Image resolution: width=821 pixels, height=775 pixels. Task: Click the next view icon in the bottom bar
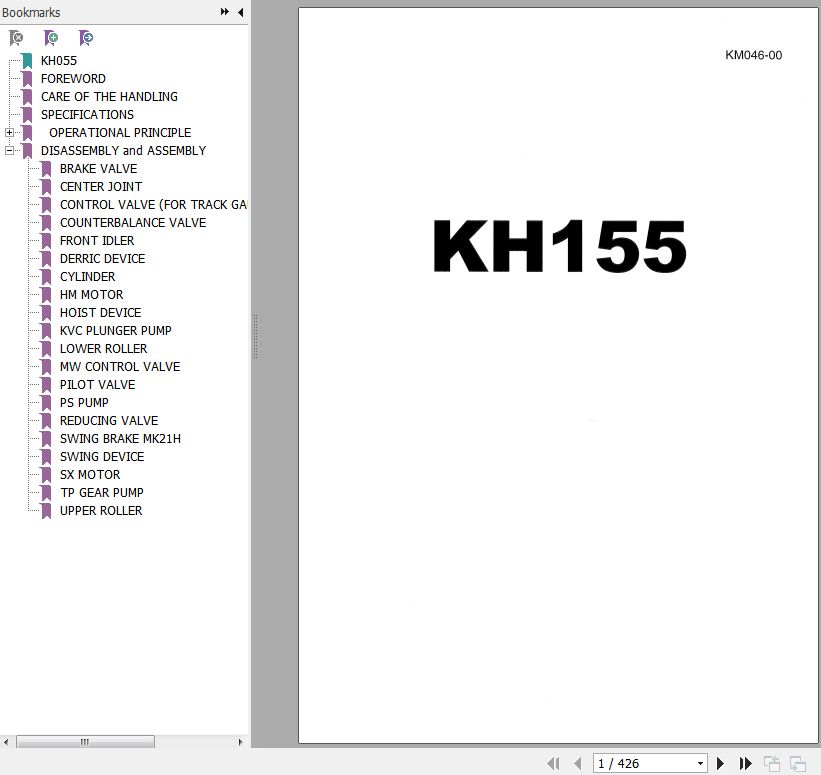[797, 763]
